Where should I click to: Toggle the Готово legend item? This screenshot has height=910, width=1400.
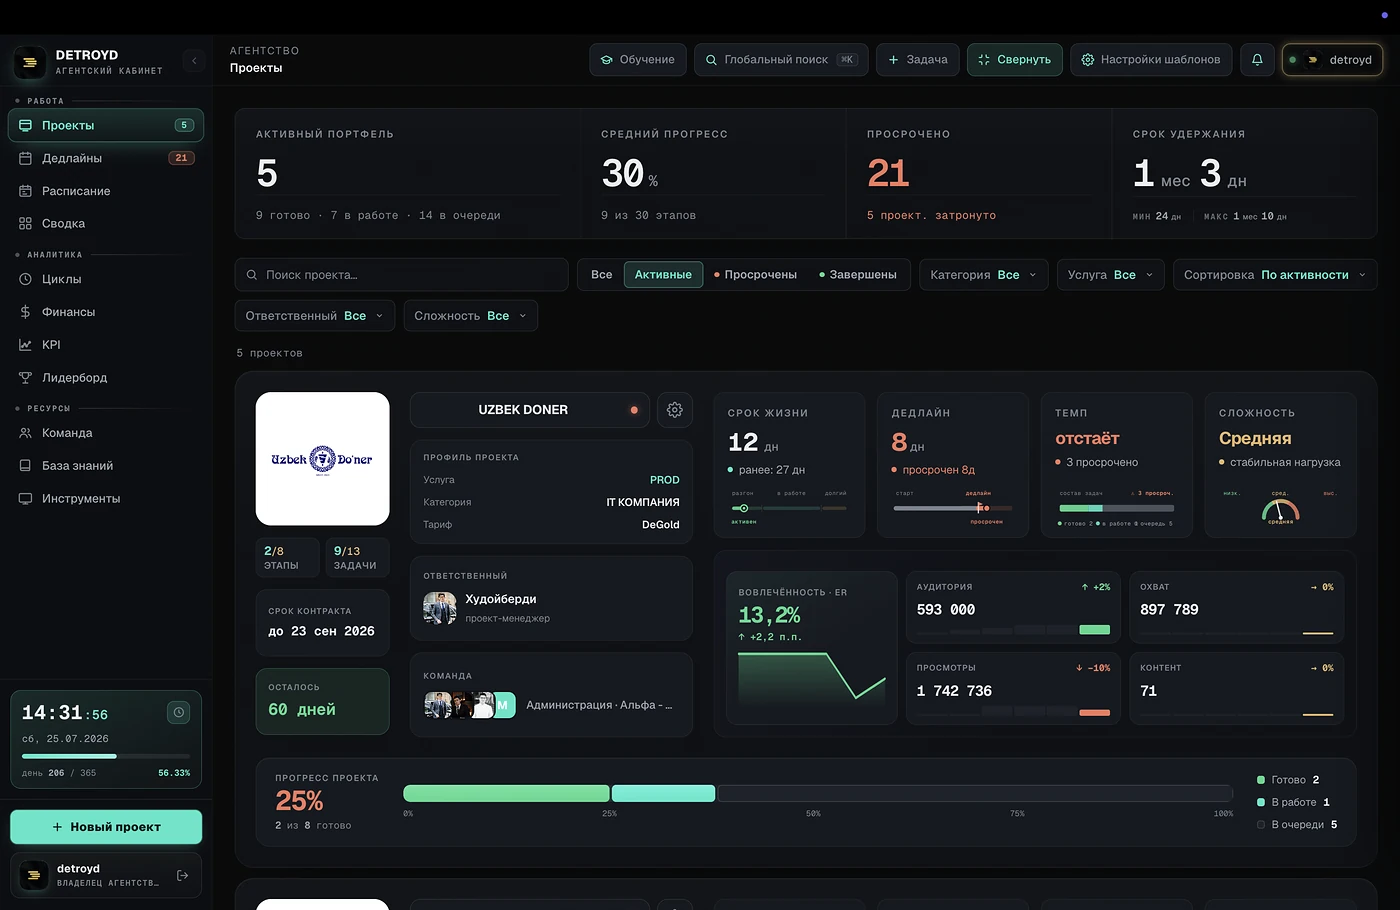point(1288,780)
